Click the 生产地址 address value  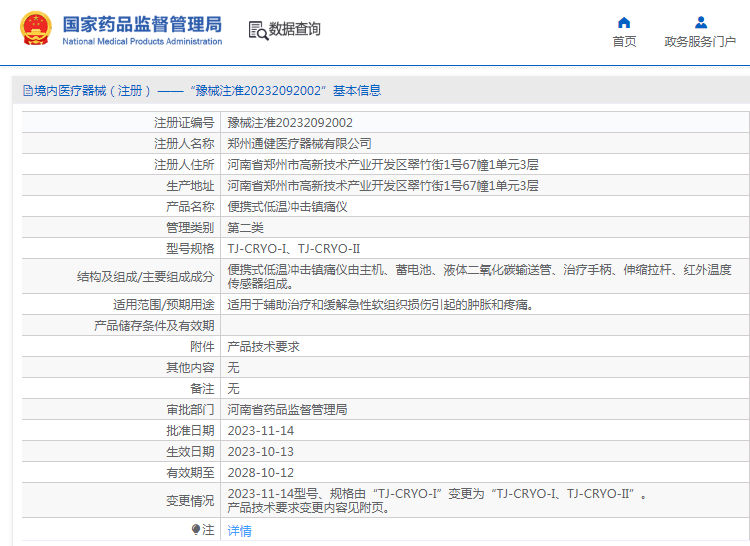point(383,186)
